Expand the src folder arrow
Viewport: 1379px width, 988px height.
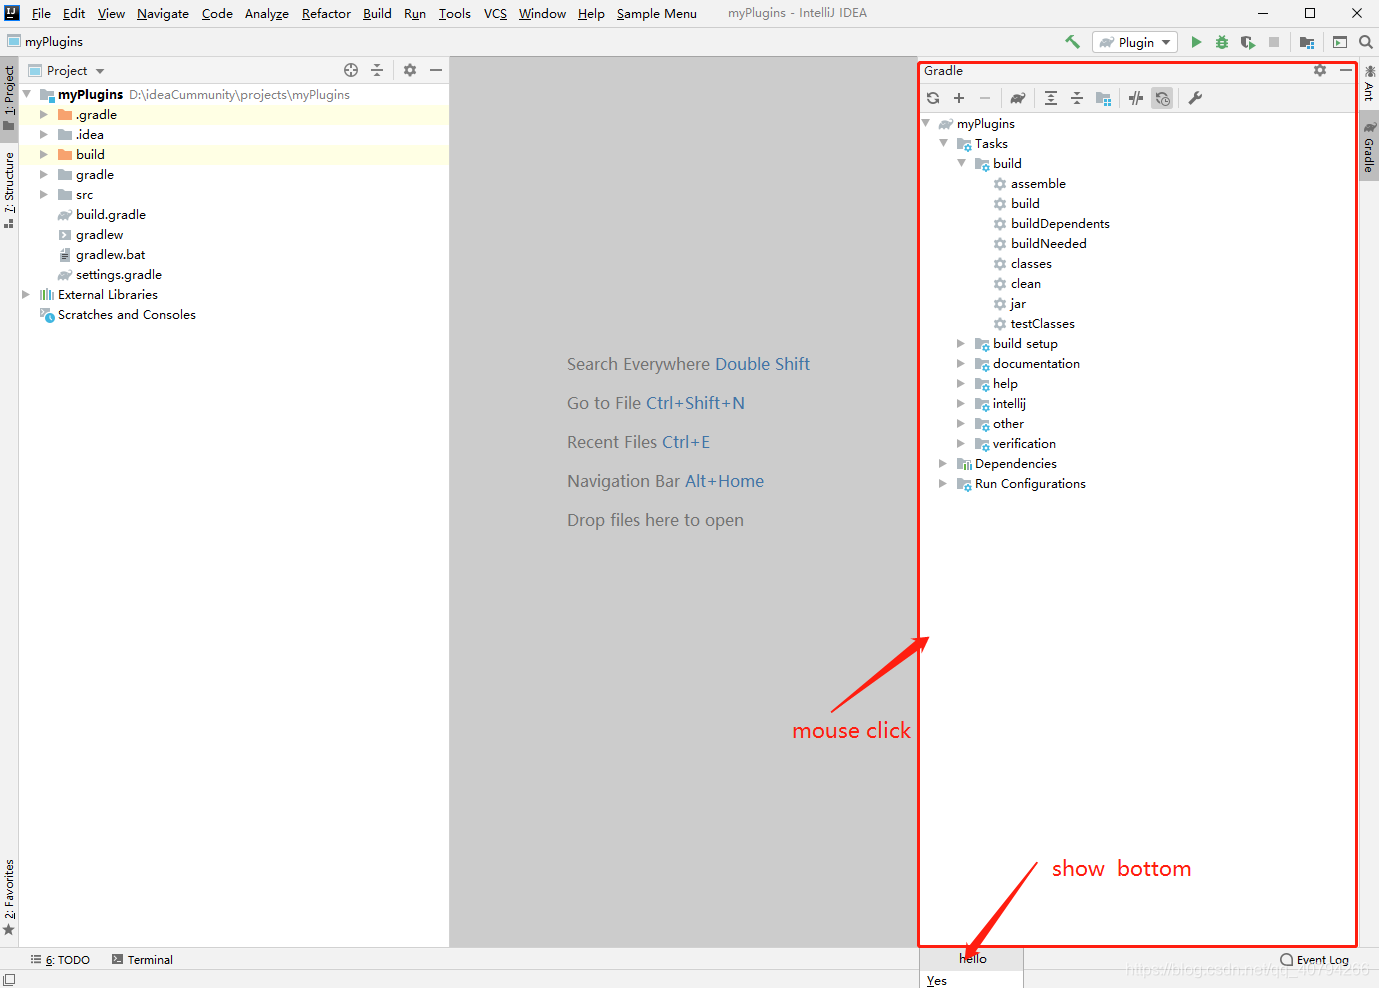point(44,195)
